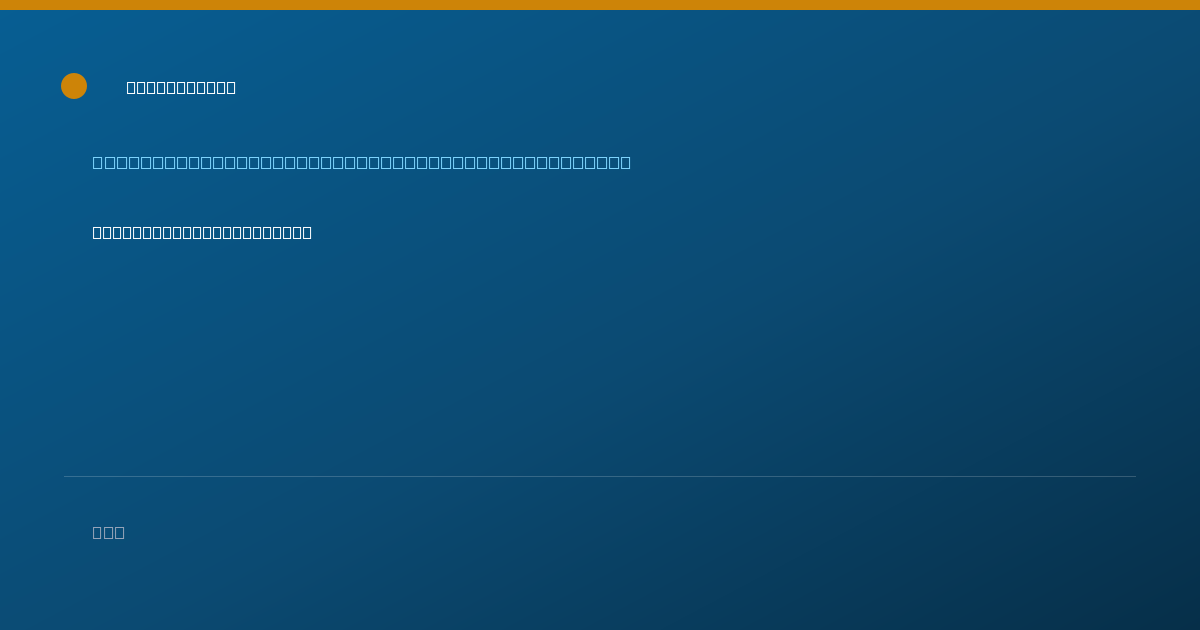Click the first gray footer character

tap(98, 532)
